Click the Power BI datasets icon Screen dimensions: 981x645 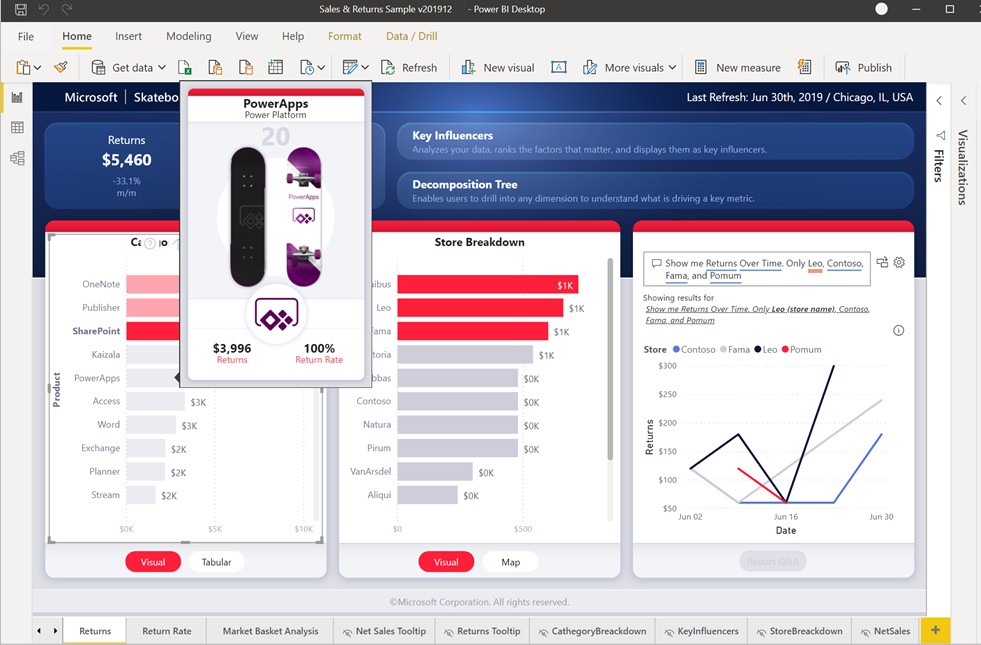coord(215,68)
